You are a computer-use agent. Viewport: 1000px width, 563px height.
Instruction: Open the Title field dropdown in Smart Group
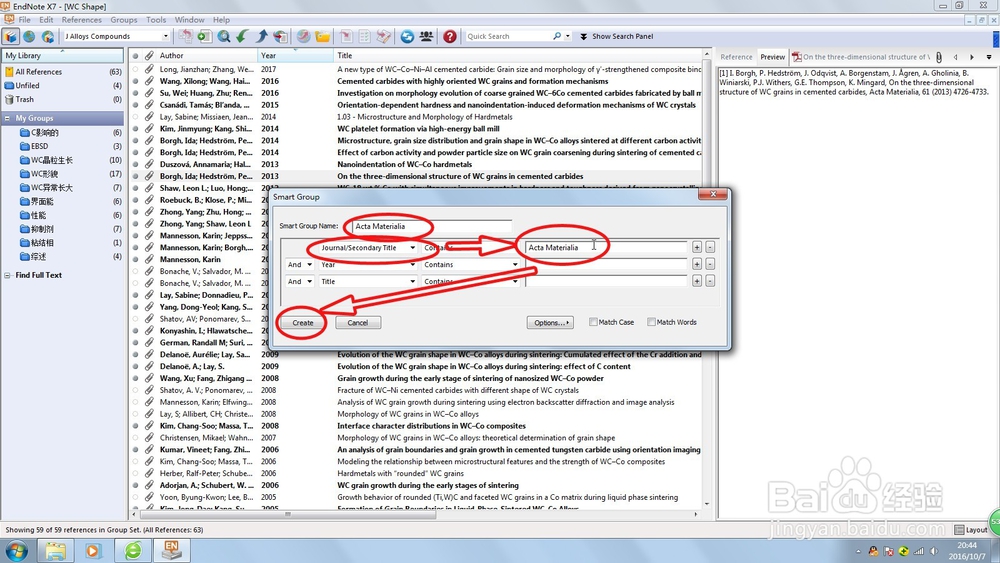click(412, 281)
